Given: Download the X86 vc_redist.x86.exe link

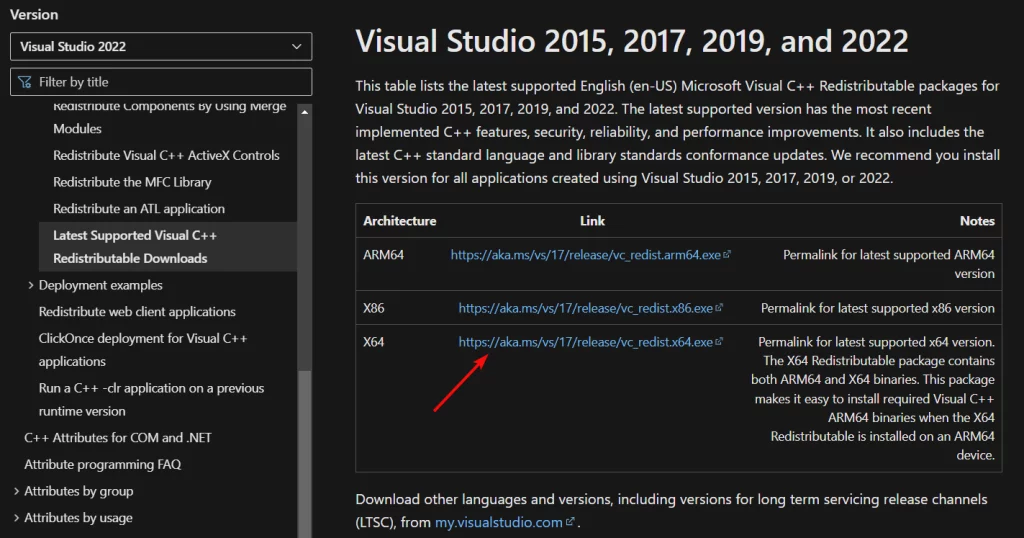Looking at the screenshot, I should coord(585,308).
